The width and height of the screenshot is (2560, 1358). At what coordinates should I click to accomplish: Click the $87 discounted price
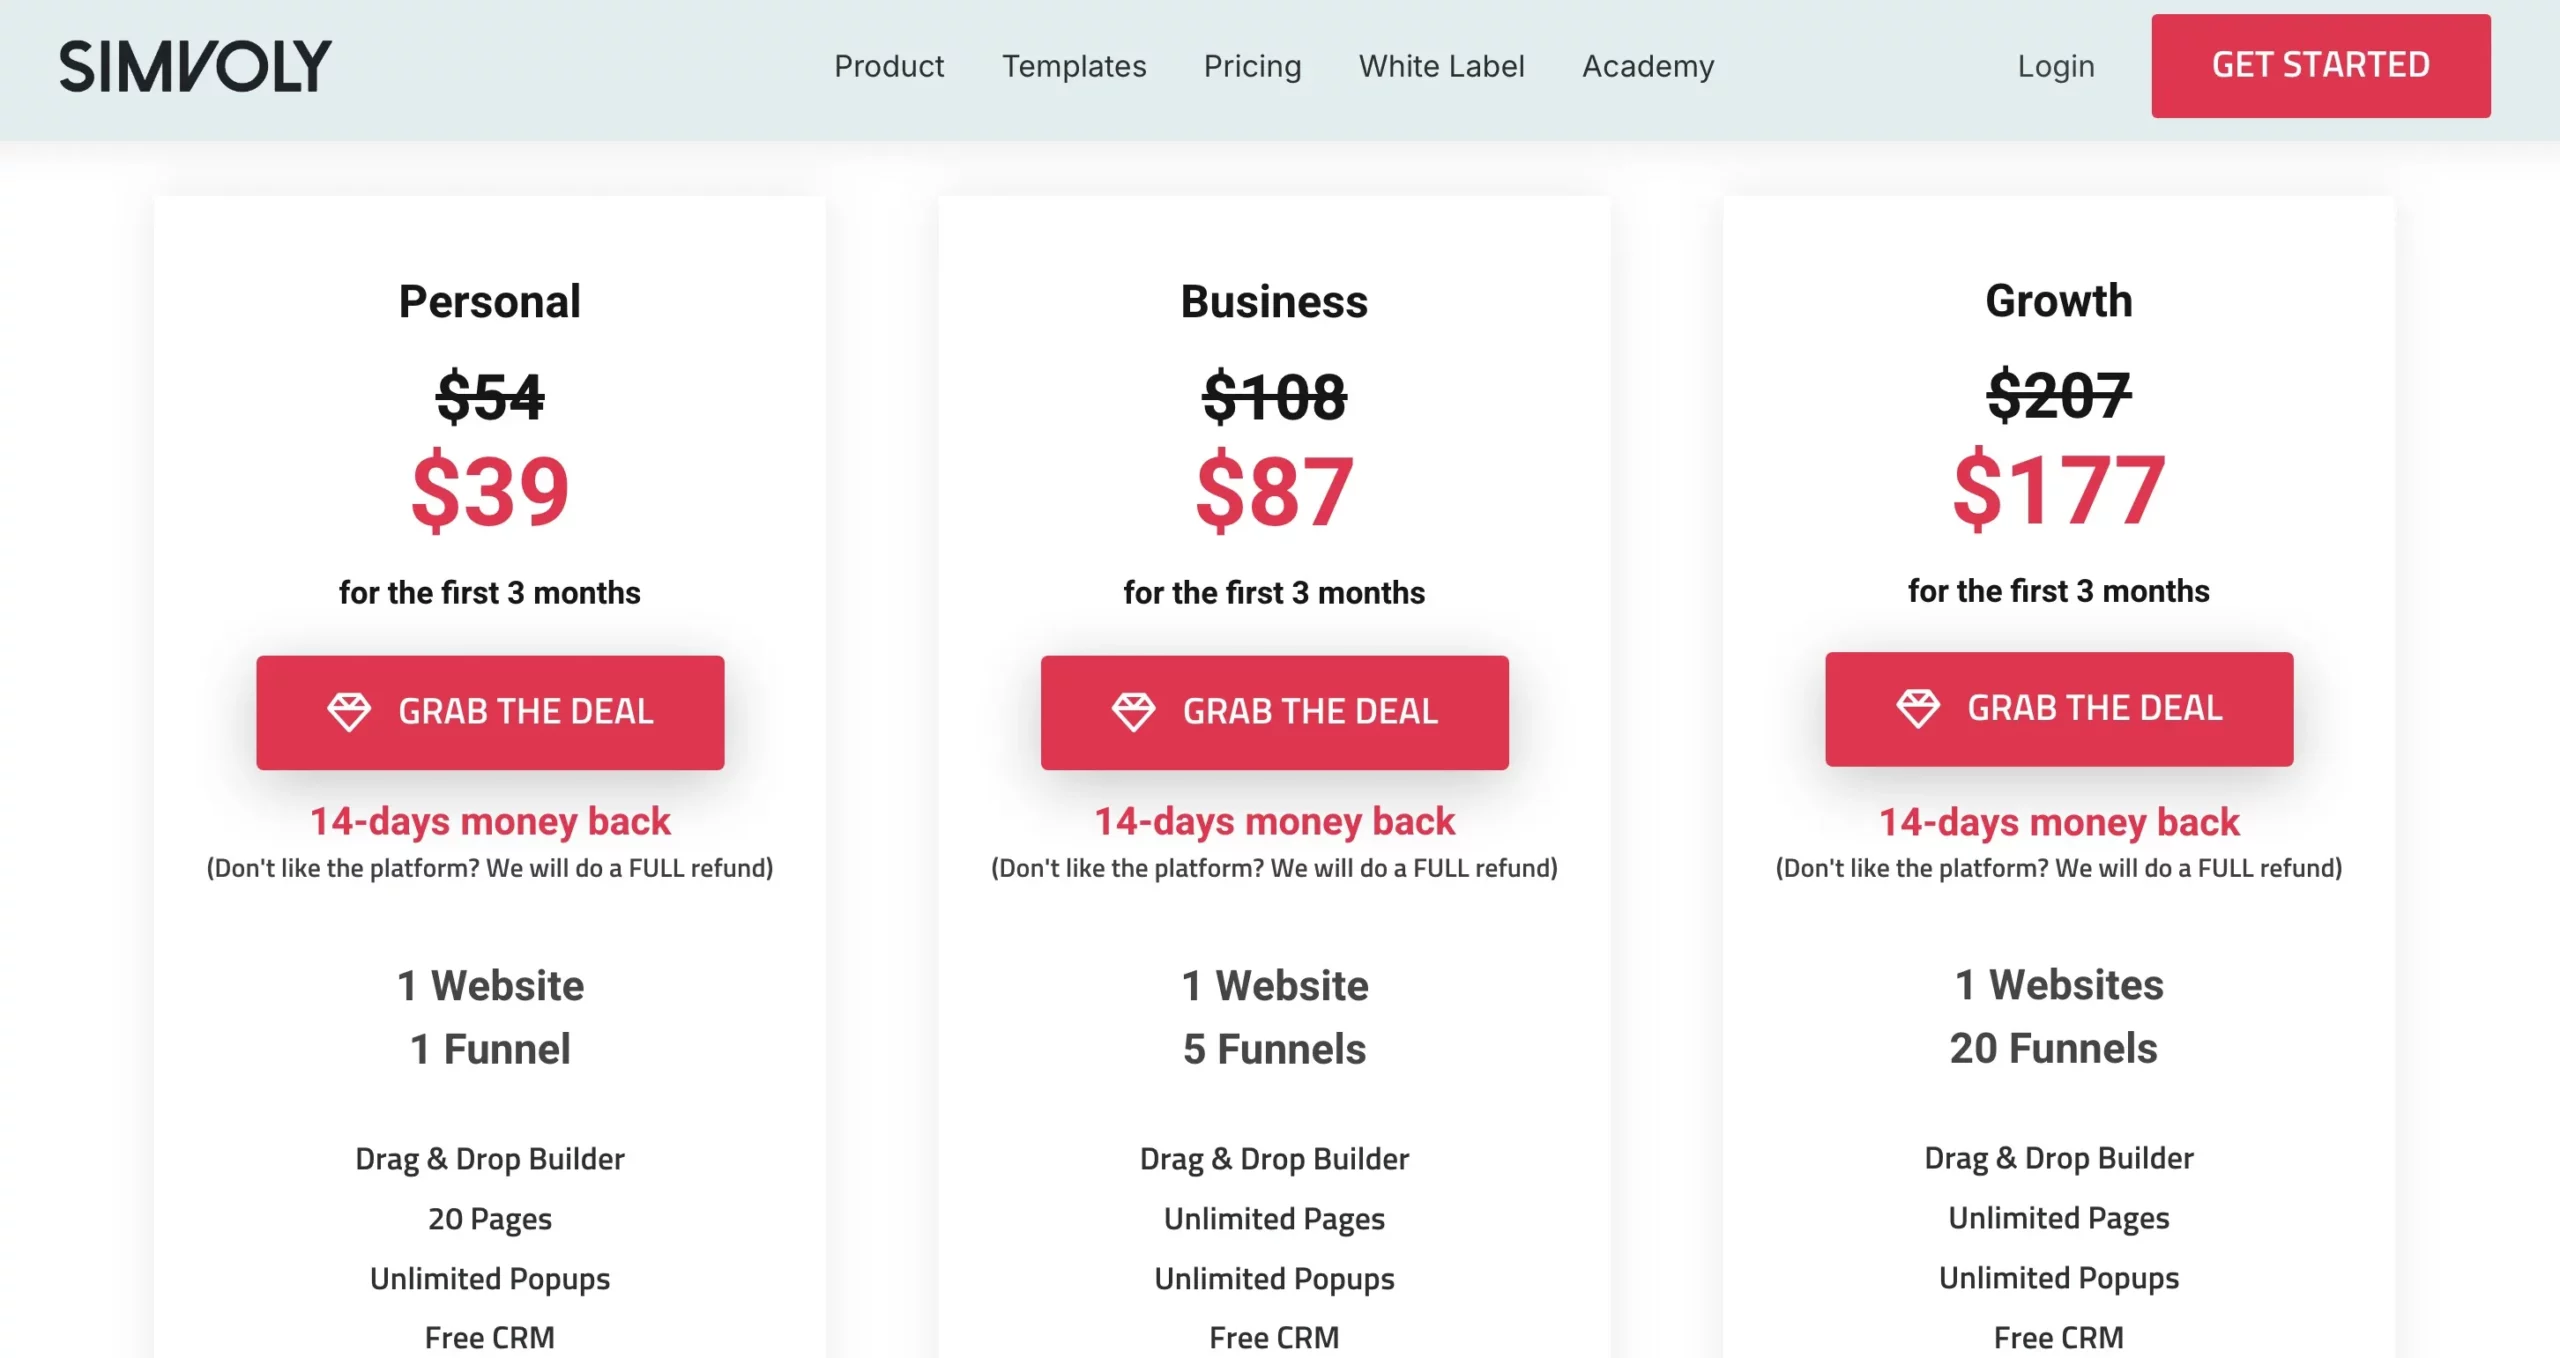[1274, 490]
